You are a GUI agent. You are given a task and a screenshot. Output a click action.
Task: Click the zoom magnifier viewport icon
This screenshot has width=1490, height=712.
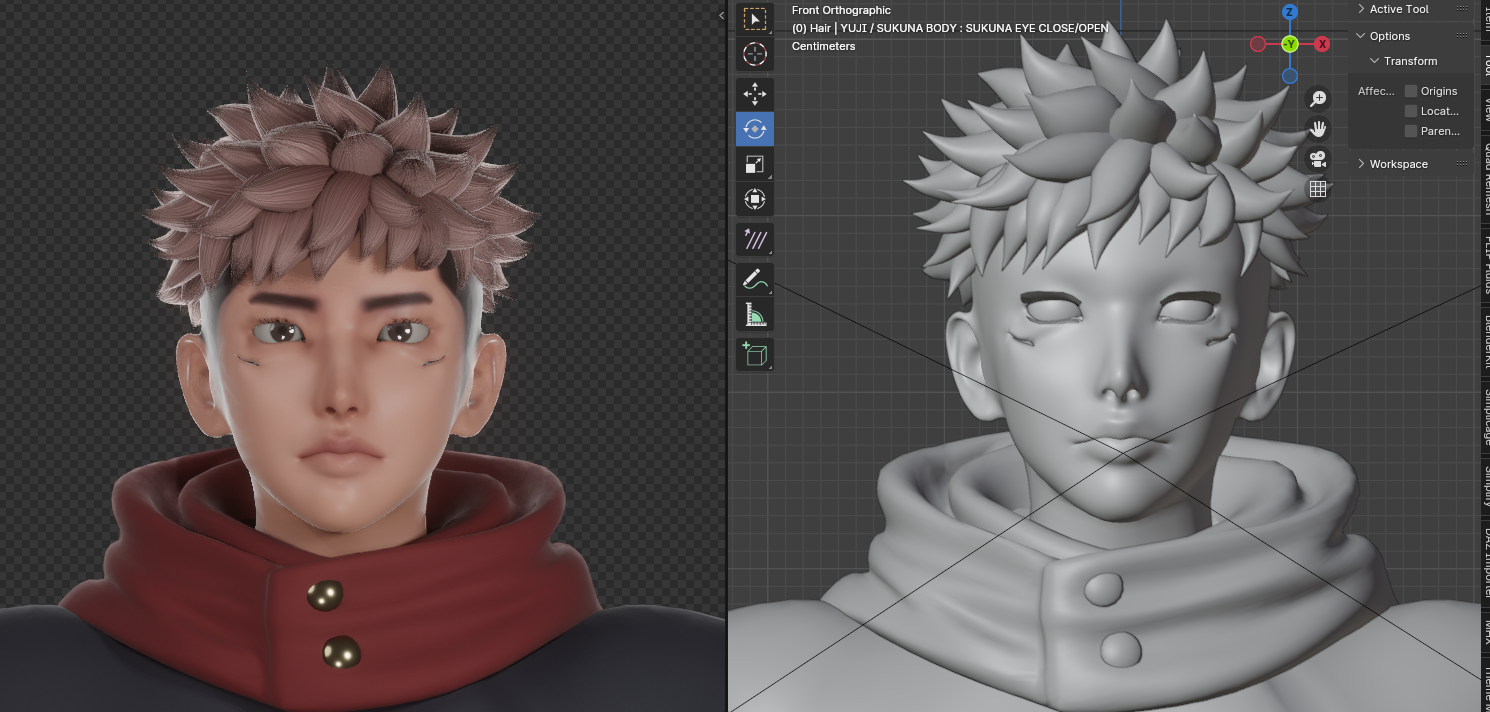pyautogui.click(x=1318, y=98)
